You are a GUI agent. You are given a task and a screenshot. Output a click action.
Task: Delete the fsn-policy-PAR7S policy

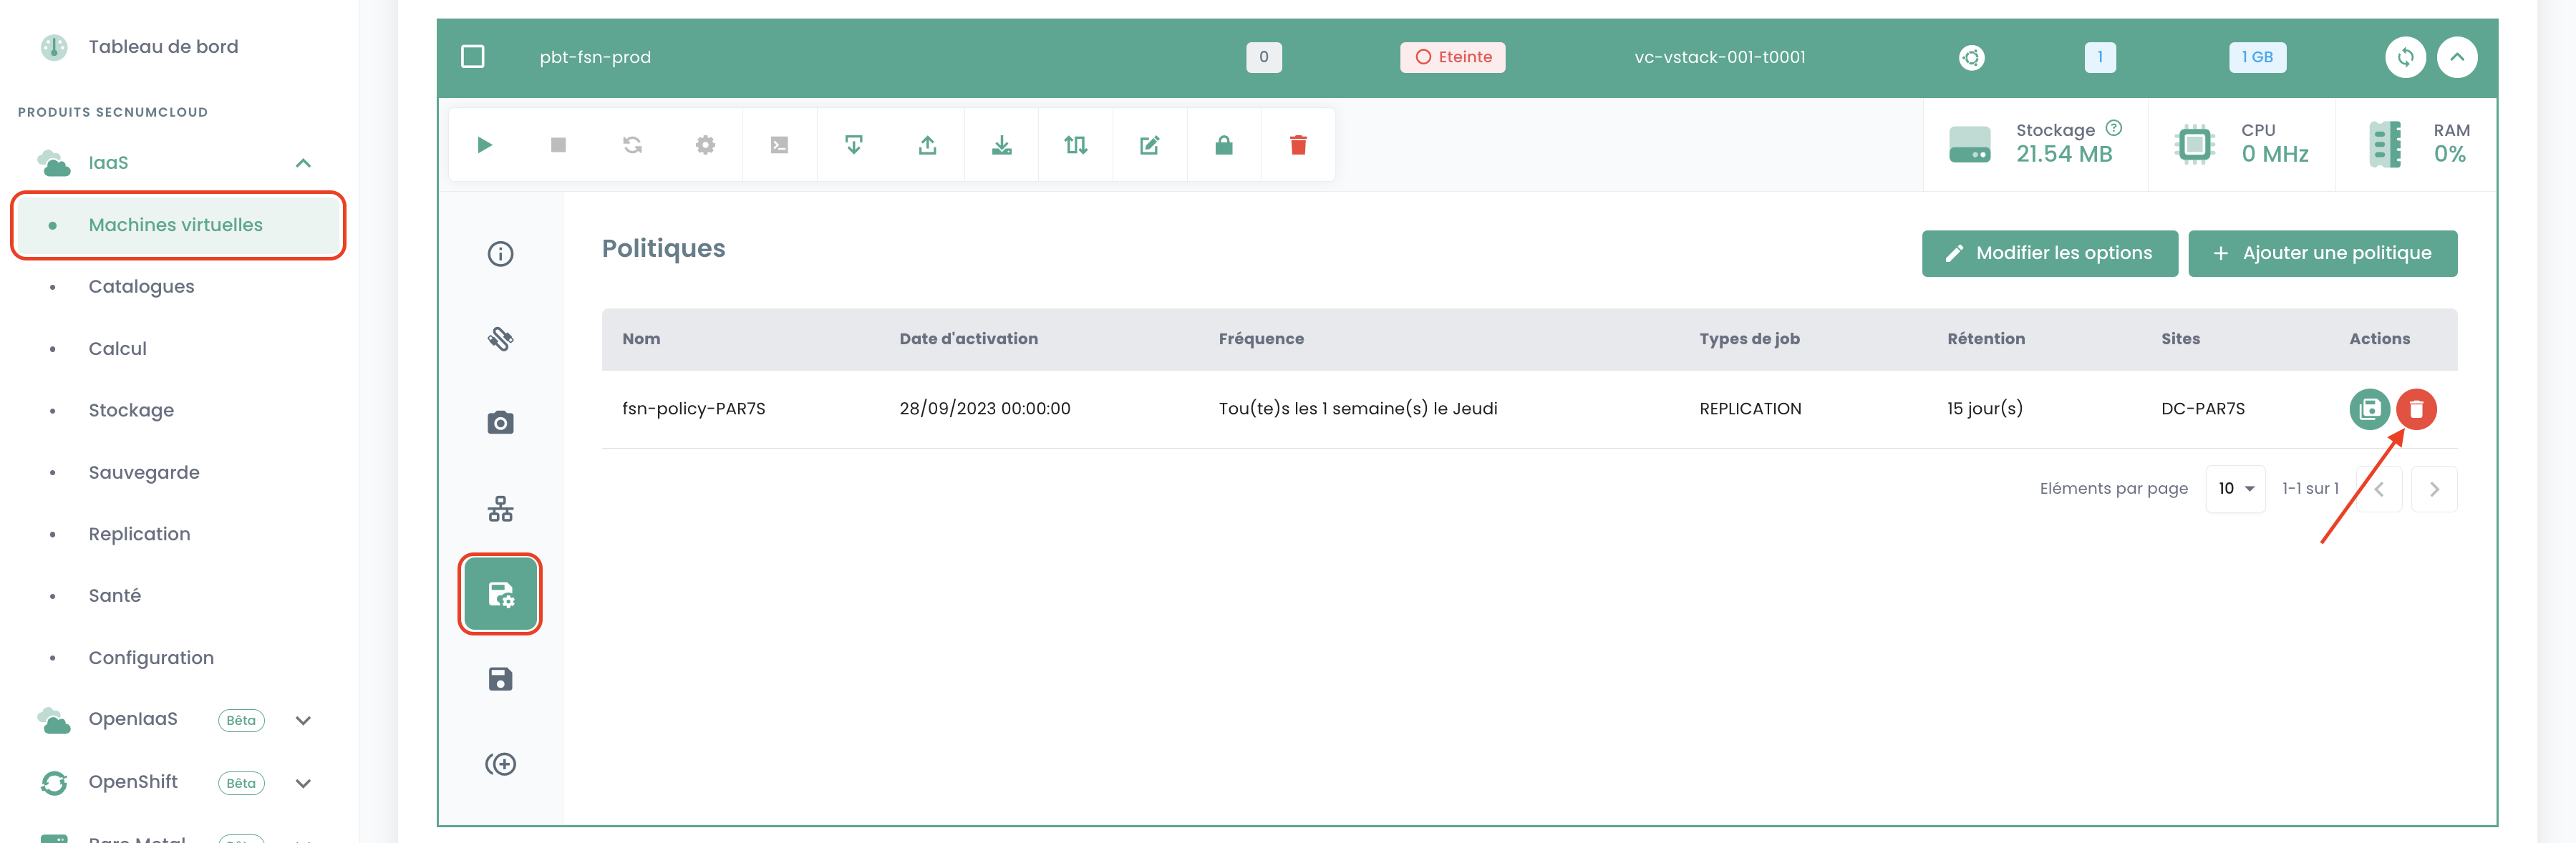[x=2415, y=409]
